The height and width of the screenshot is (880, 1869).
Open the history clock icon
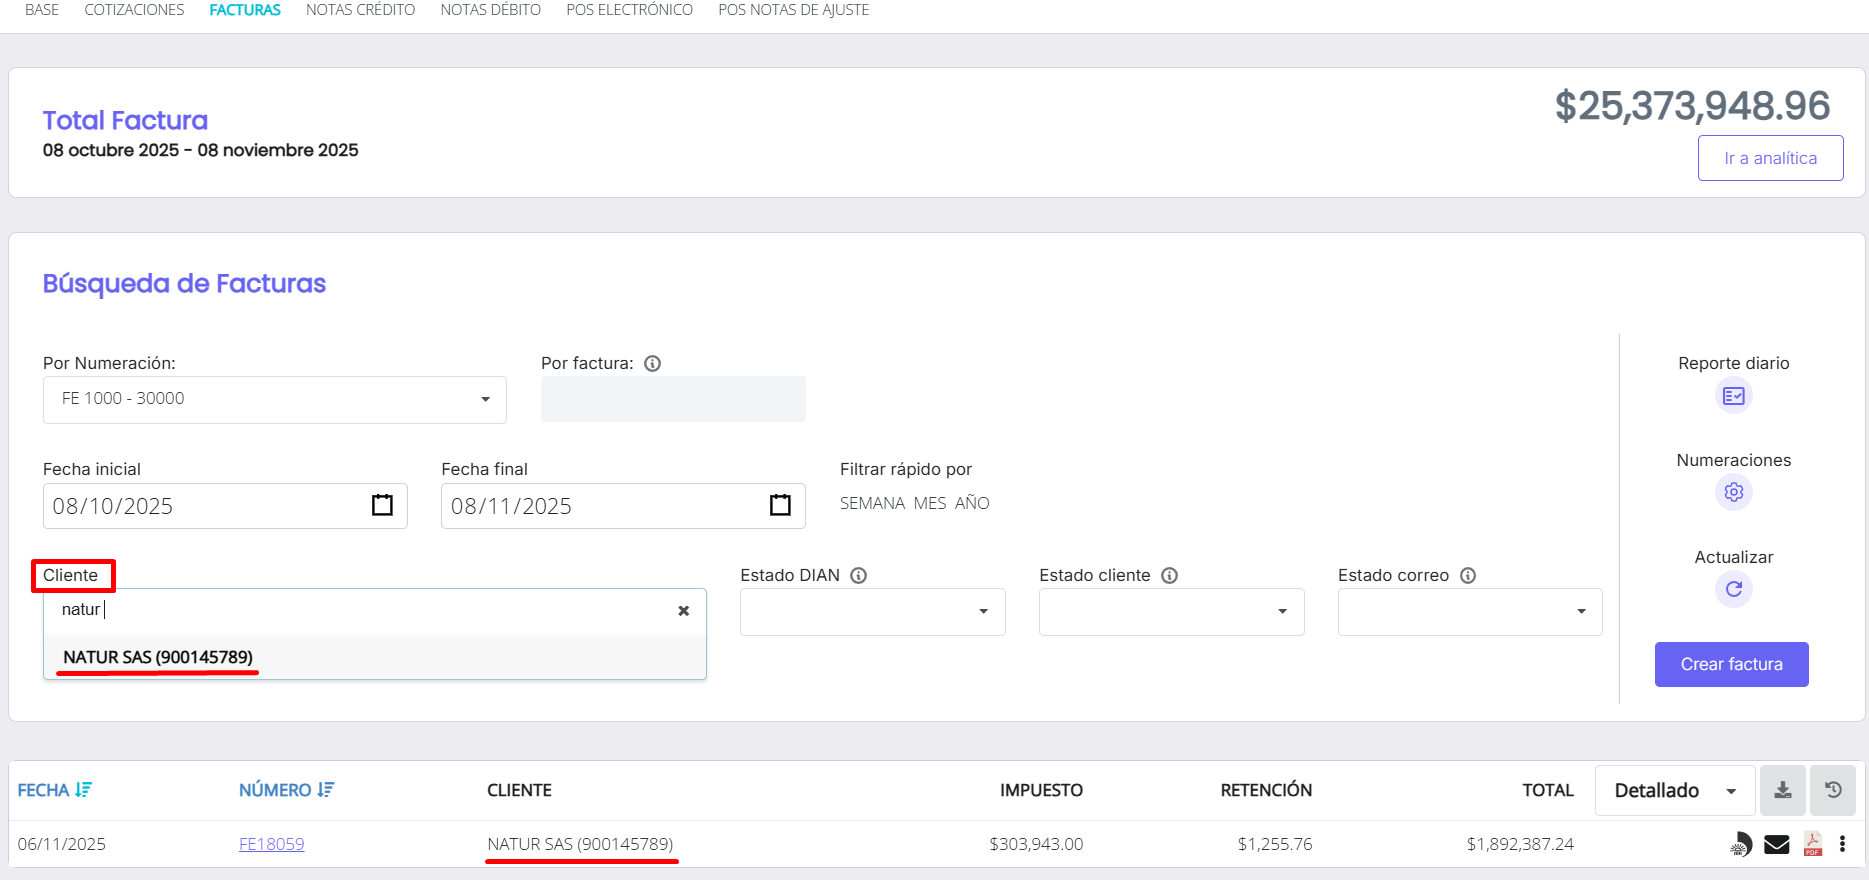pyautogui.click(x=1832, y=790)
